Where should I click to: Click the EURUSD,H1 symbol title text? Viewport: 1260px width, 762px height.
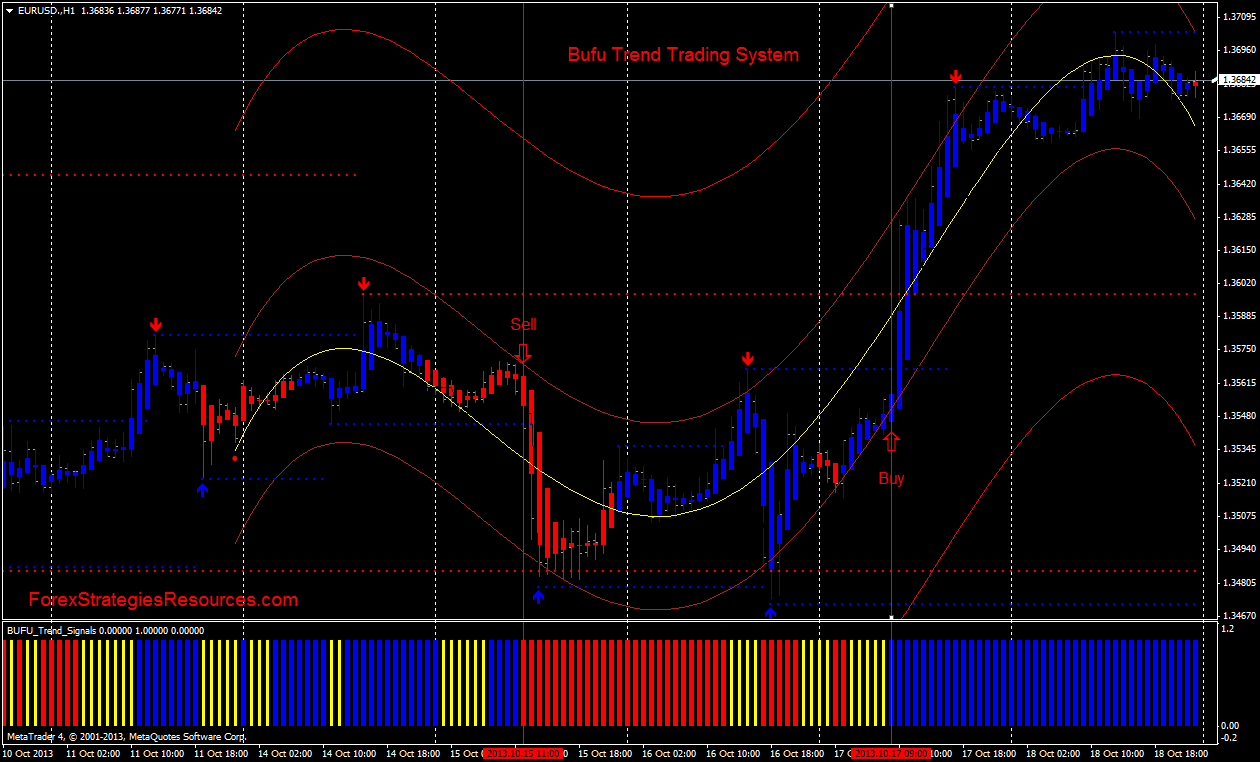click(x=46, y=10)
